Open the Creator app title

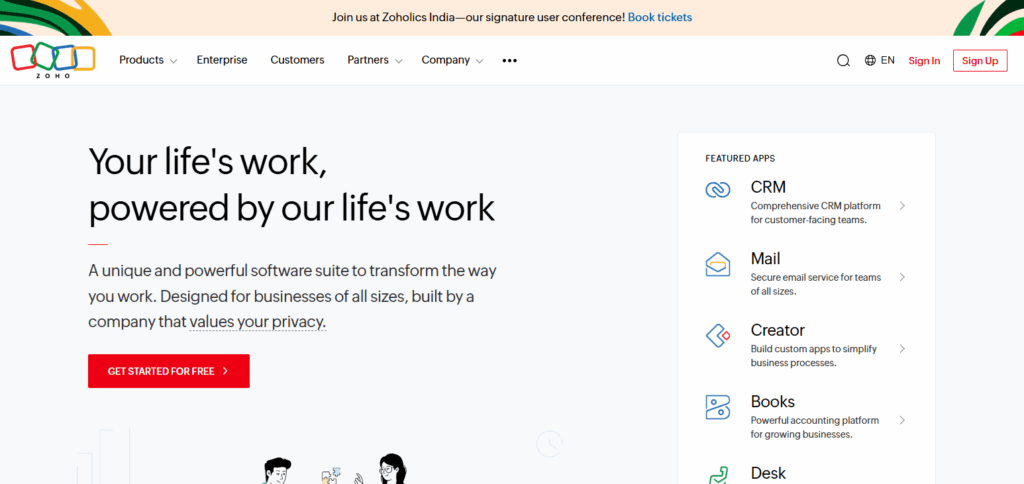778,331
